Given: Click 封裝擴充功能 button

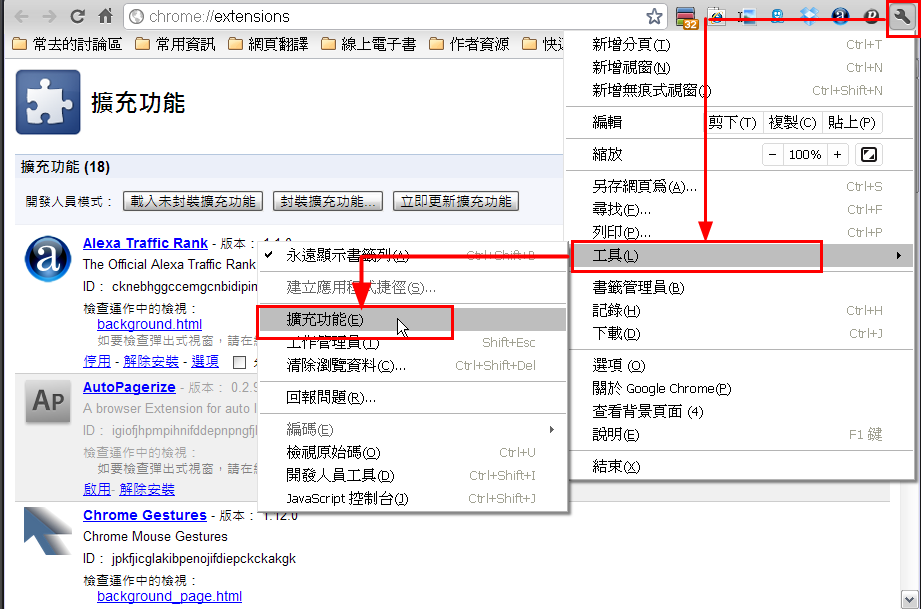Looking at the screenshot, I should coord(328,201).
